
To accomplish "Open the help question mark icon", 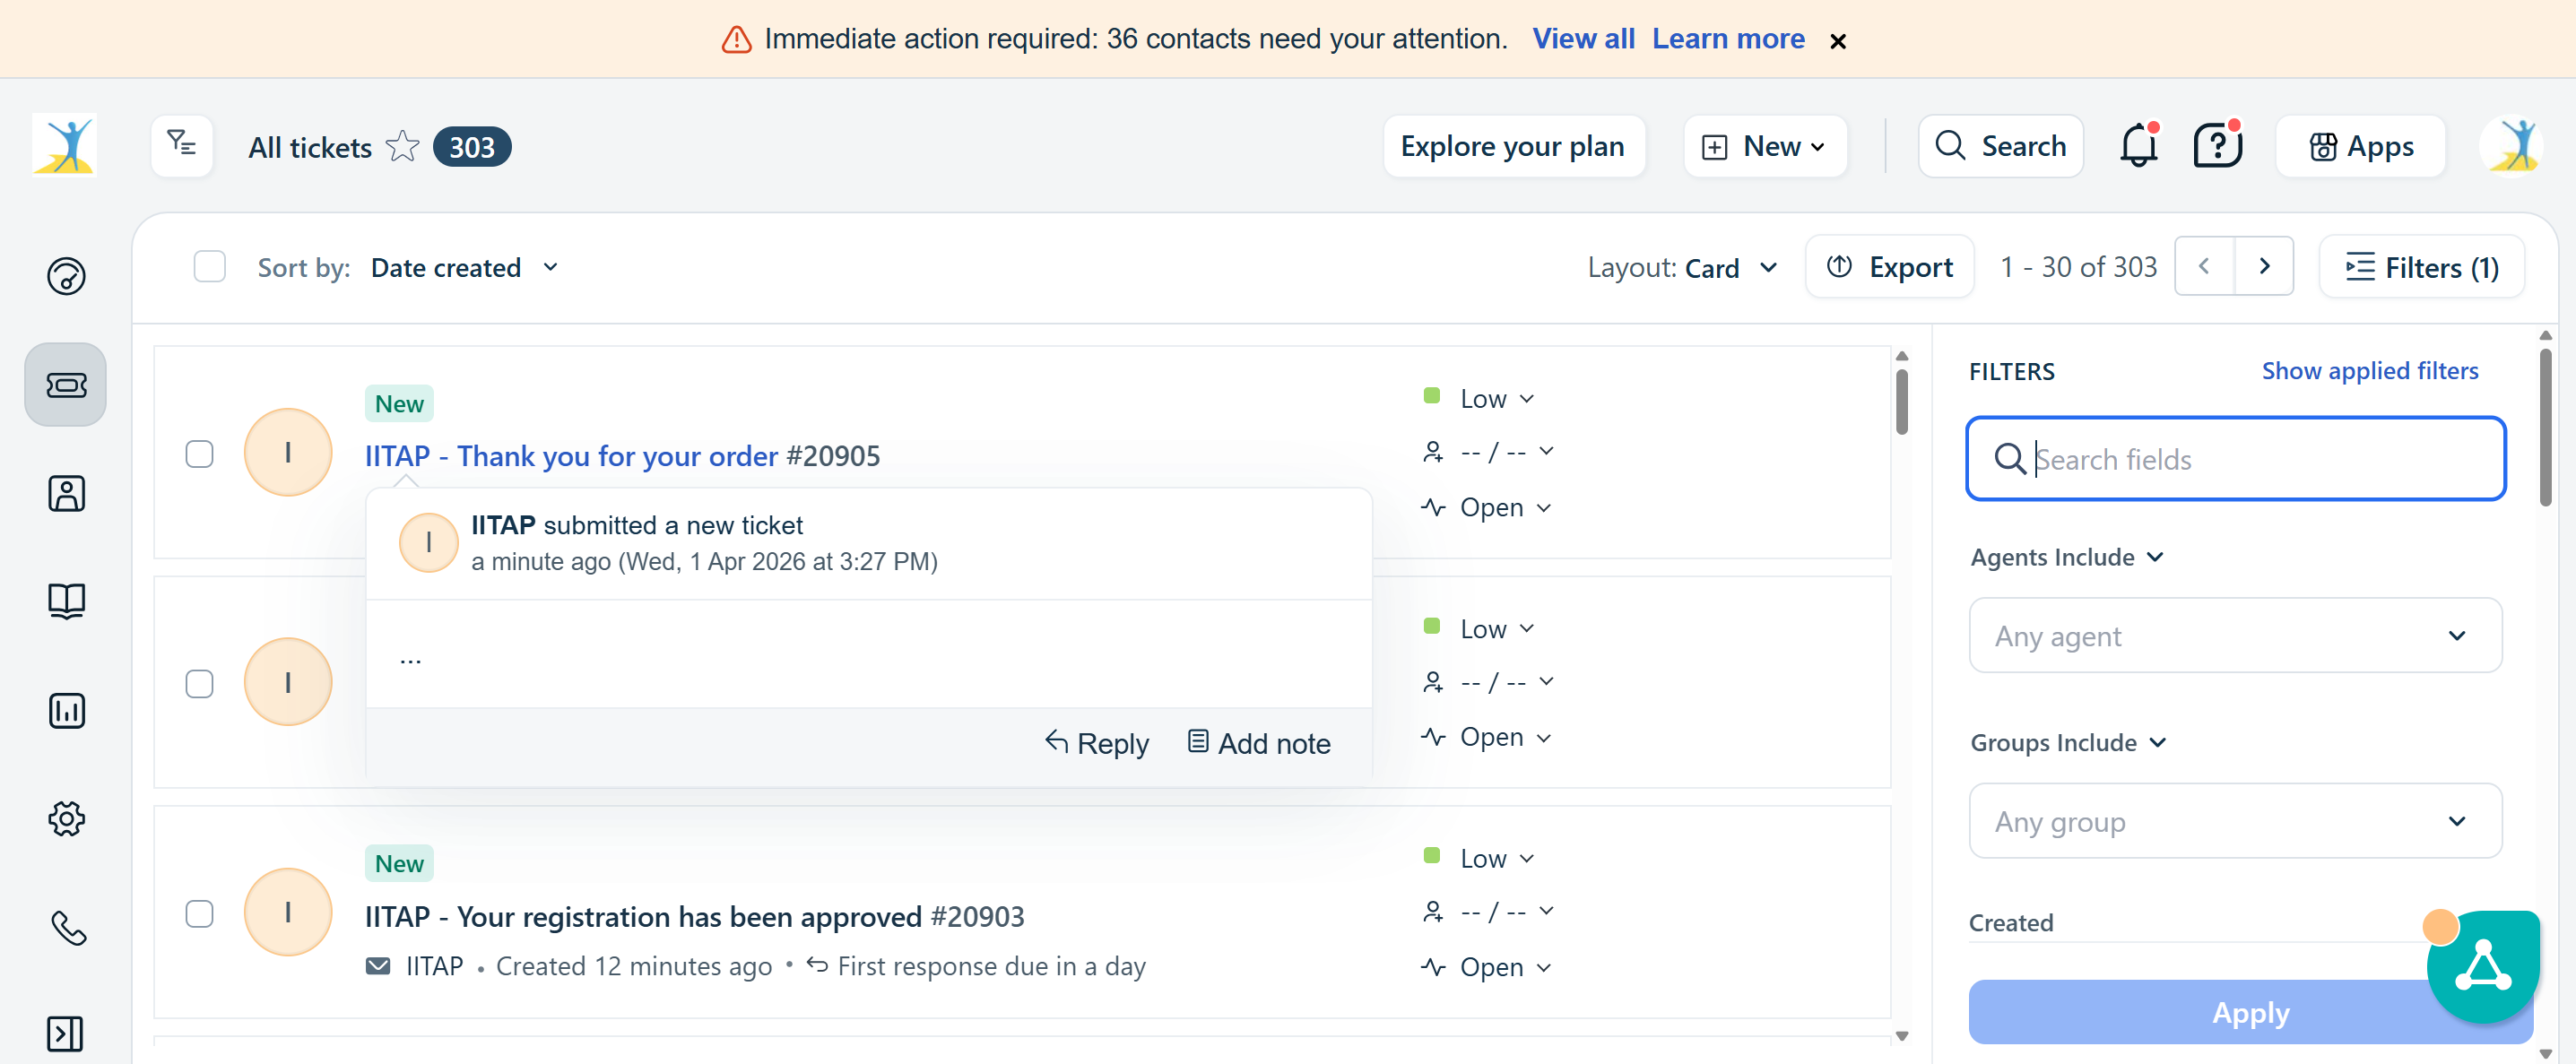I will coord(2218,146).
